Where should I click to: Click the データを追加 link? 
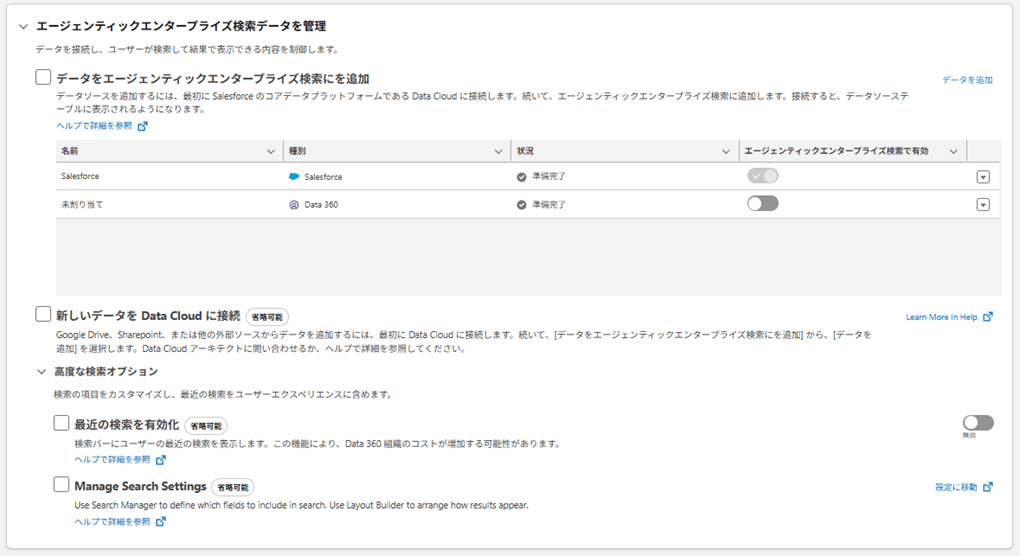tap(967, 80)
